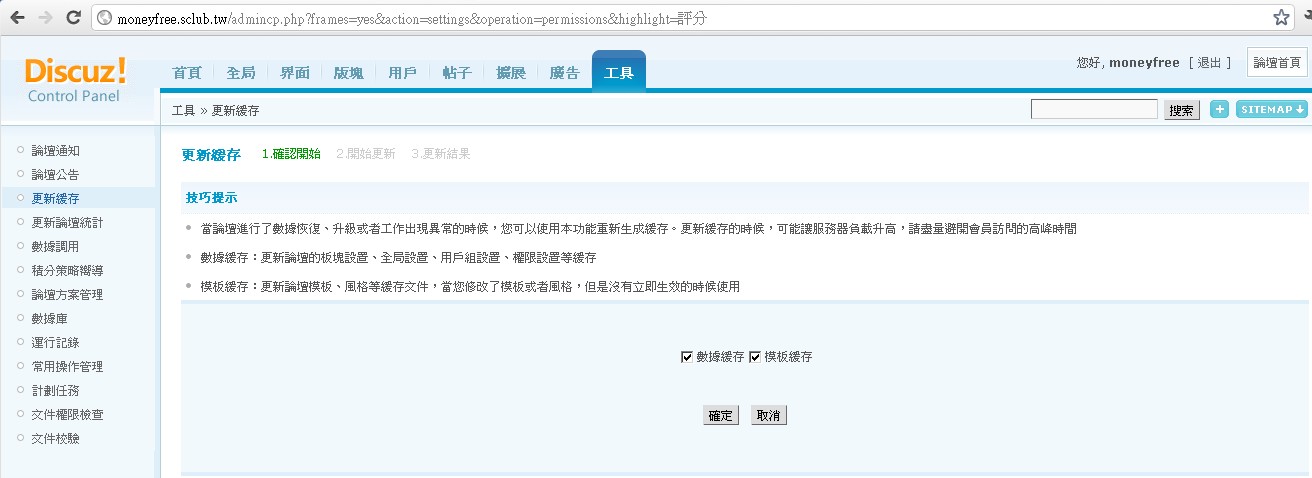Viewport: 1312px width, 478px height.
Task: Click the 搜索 search button
Action: point(1182,110)
